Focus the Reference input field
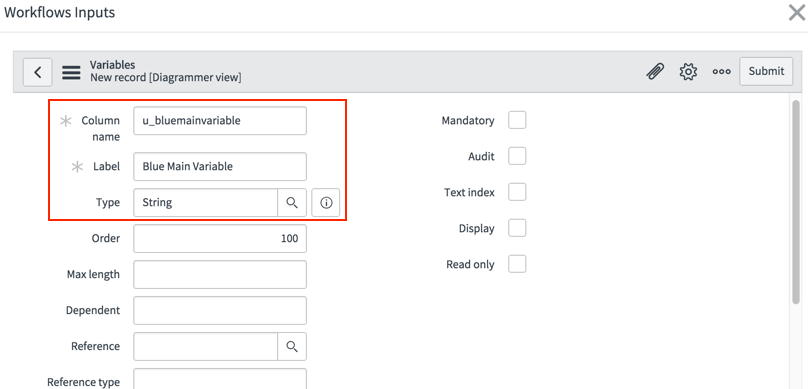 coord(206,346)
